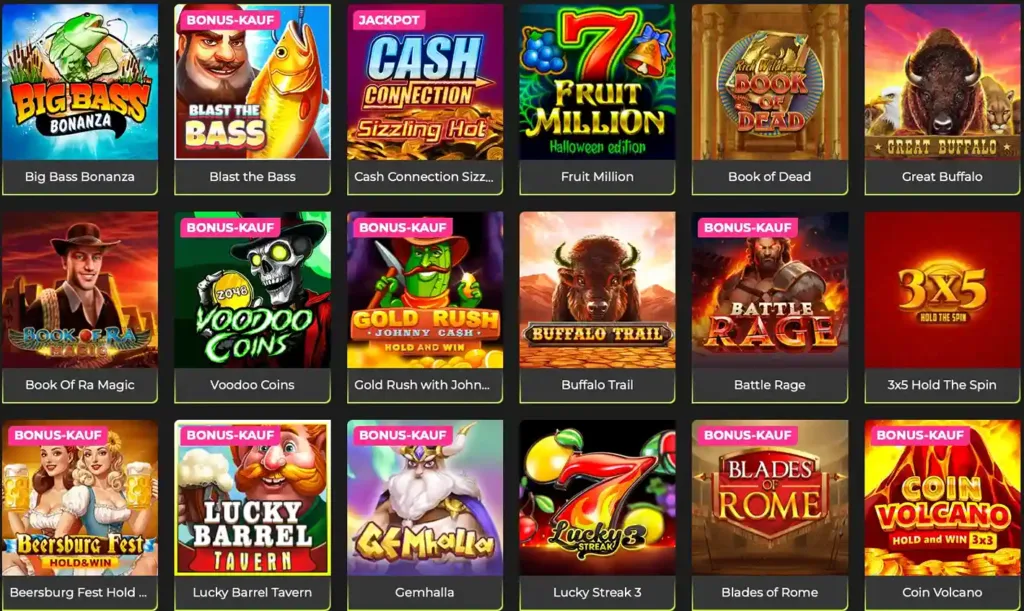Screen dimensions: 1024x611
Task: Click the JACKPOT badge on Cash Connection
Action: click(x=389, y=20)
